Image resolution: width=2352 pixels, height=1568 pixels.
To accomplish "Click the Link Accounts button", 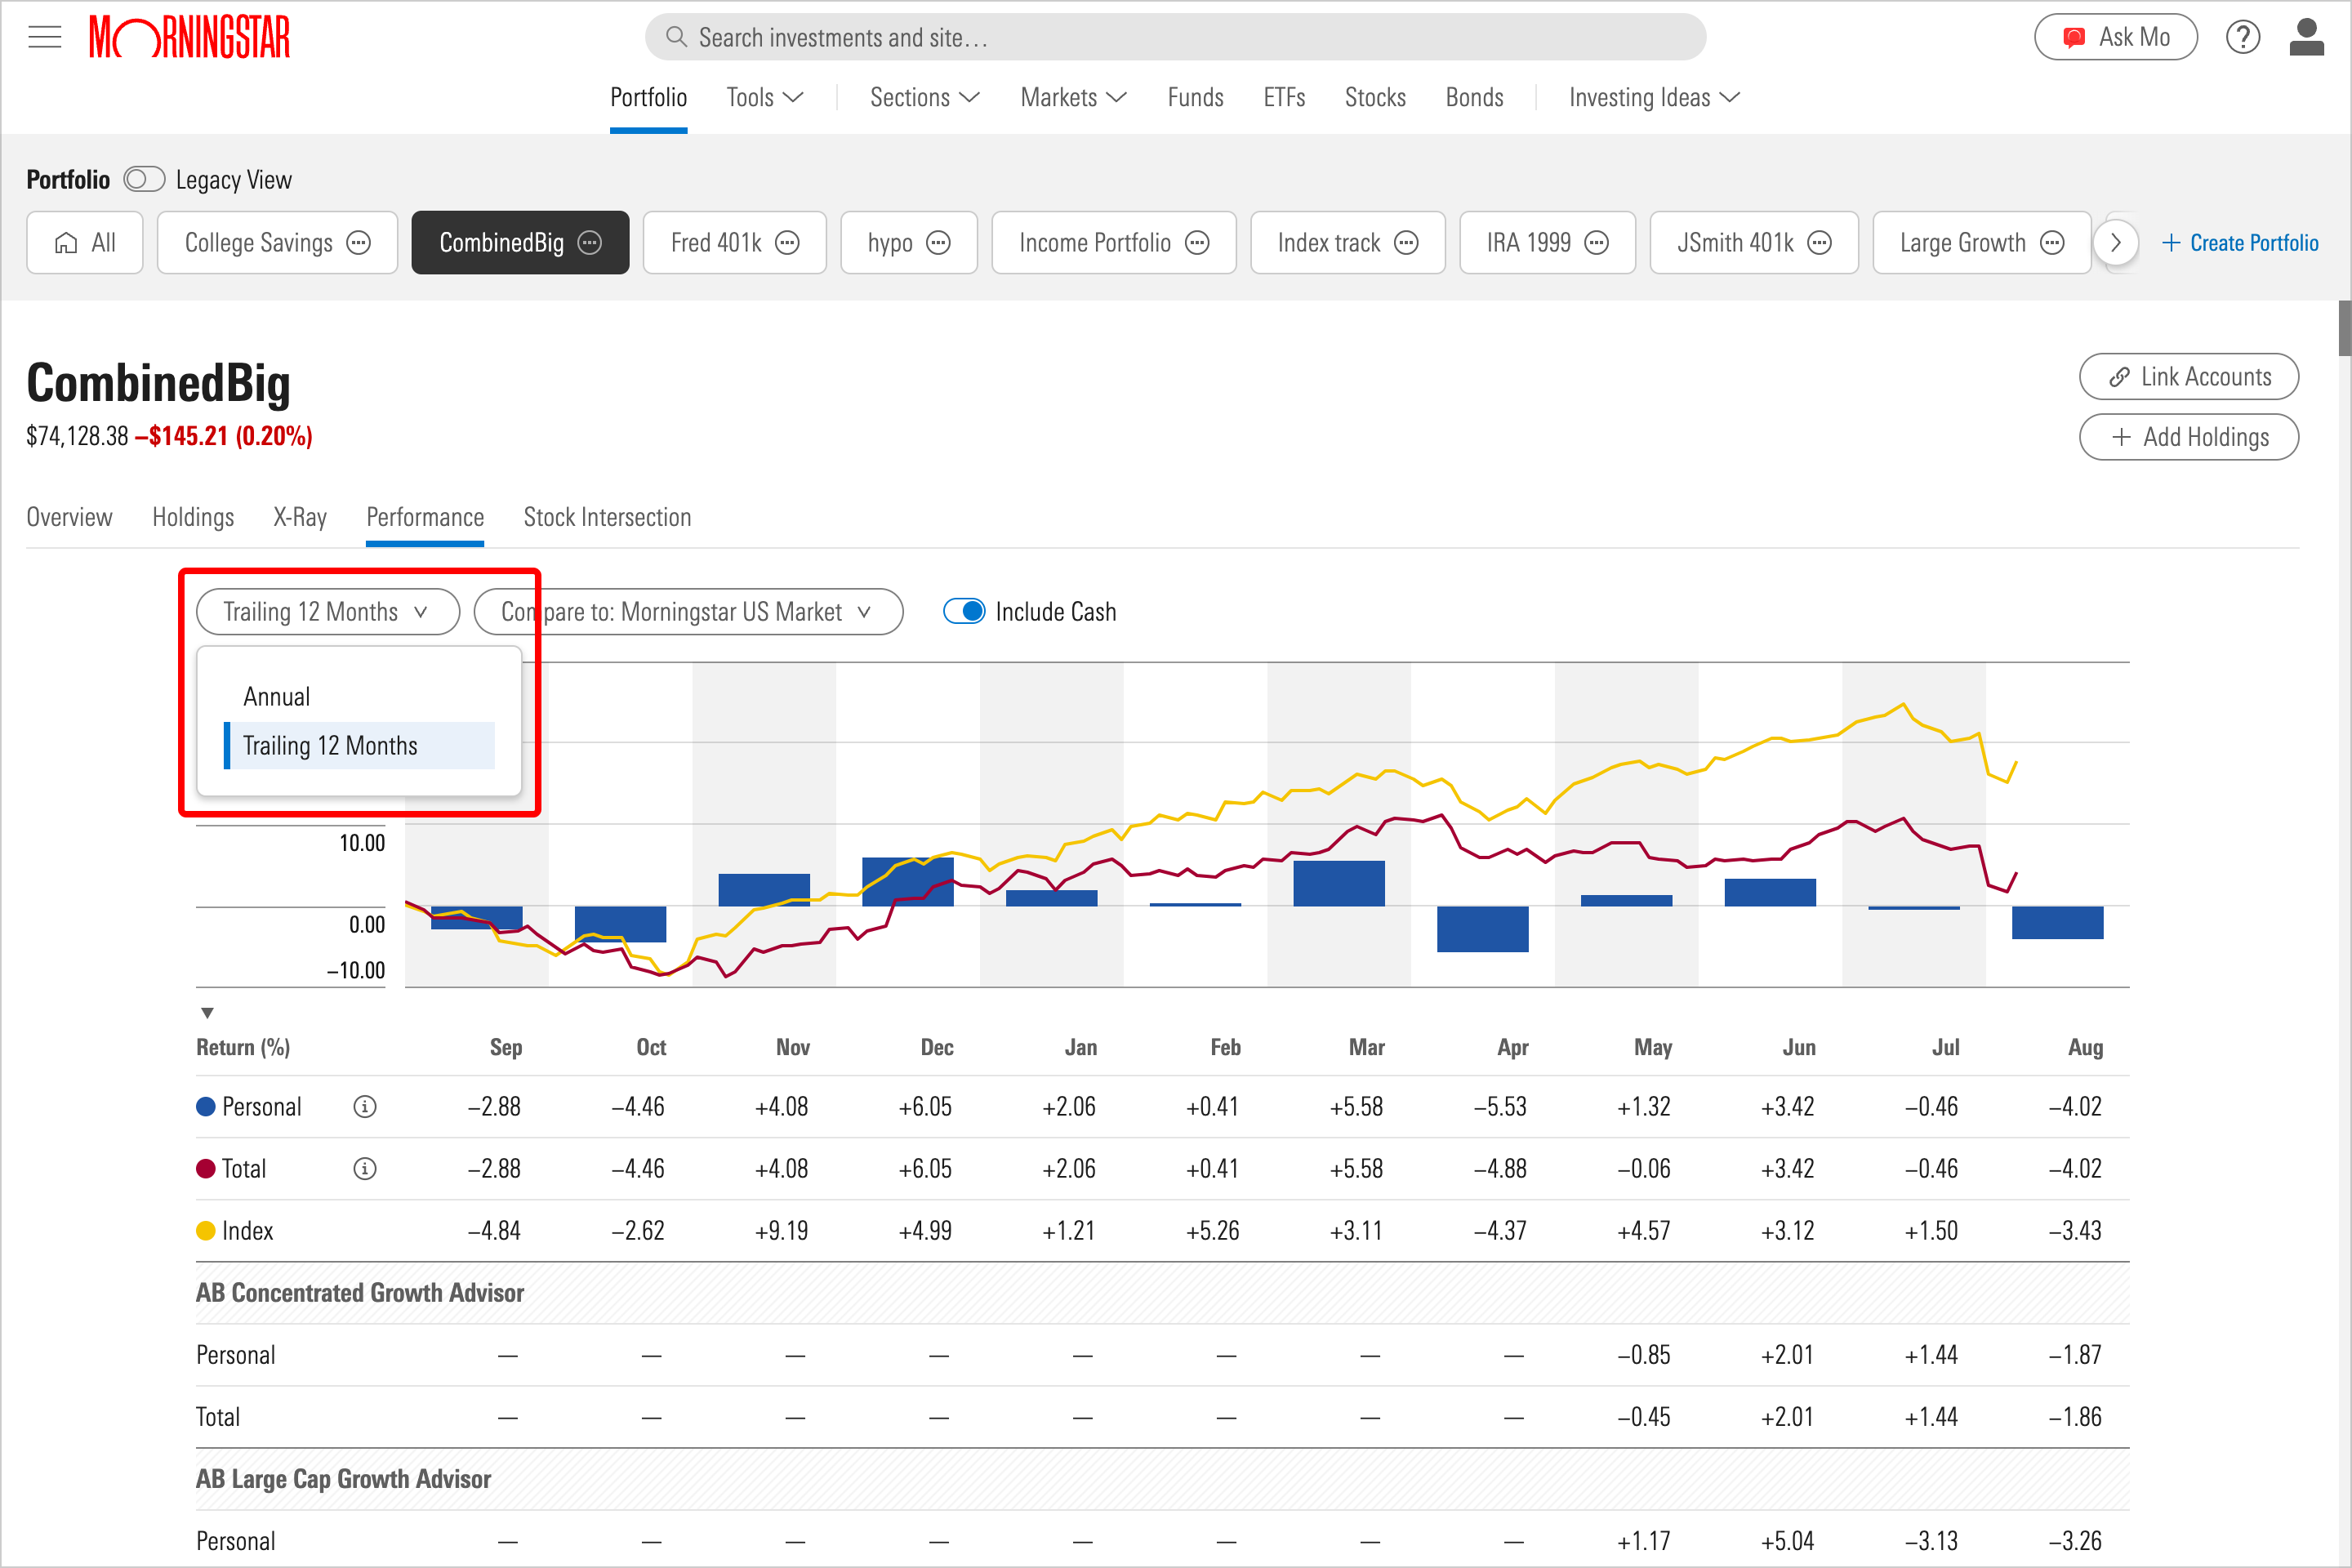I will tap(2189, 377).
